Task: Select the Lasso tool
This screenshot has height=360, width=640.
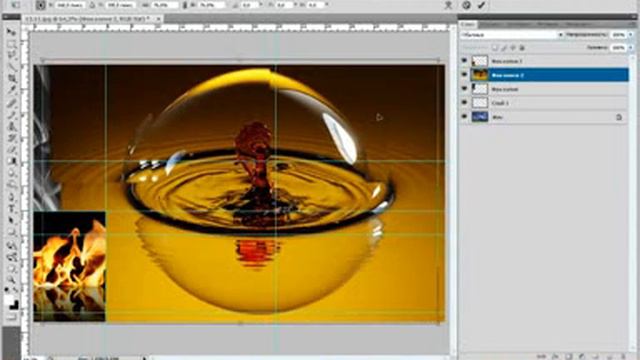Action: point(11,54)
